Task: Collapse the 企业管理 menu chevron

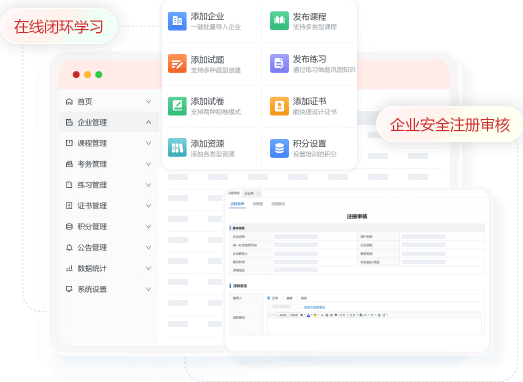Action: click(148, 122)
